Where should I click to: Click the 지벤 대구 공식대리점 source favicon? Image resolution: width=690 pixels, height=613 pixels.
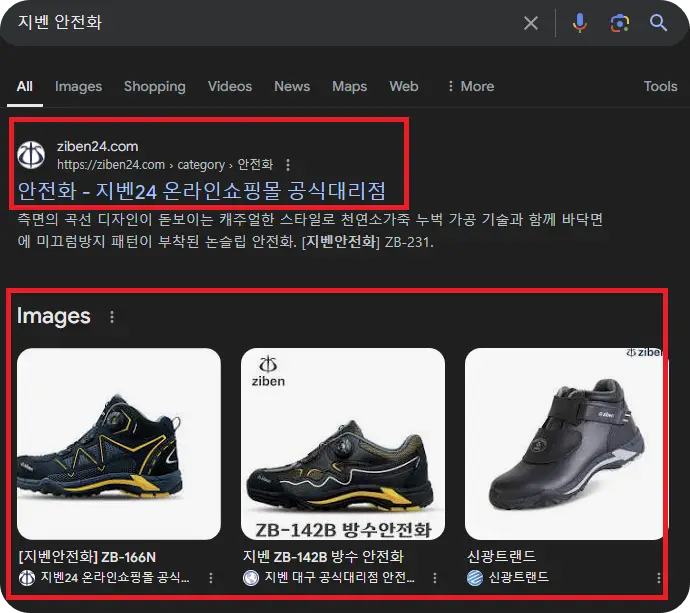point(251,578)
